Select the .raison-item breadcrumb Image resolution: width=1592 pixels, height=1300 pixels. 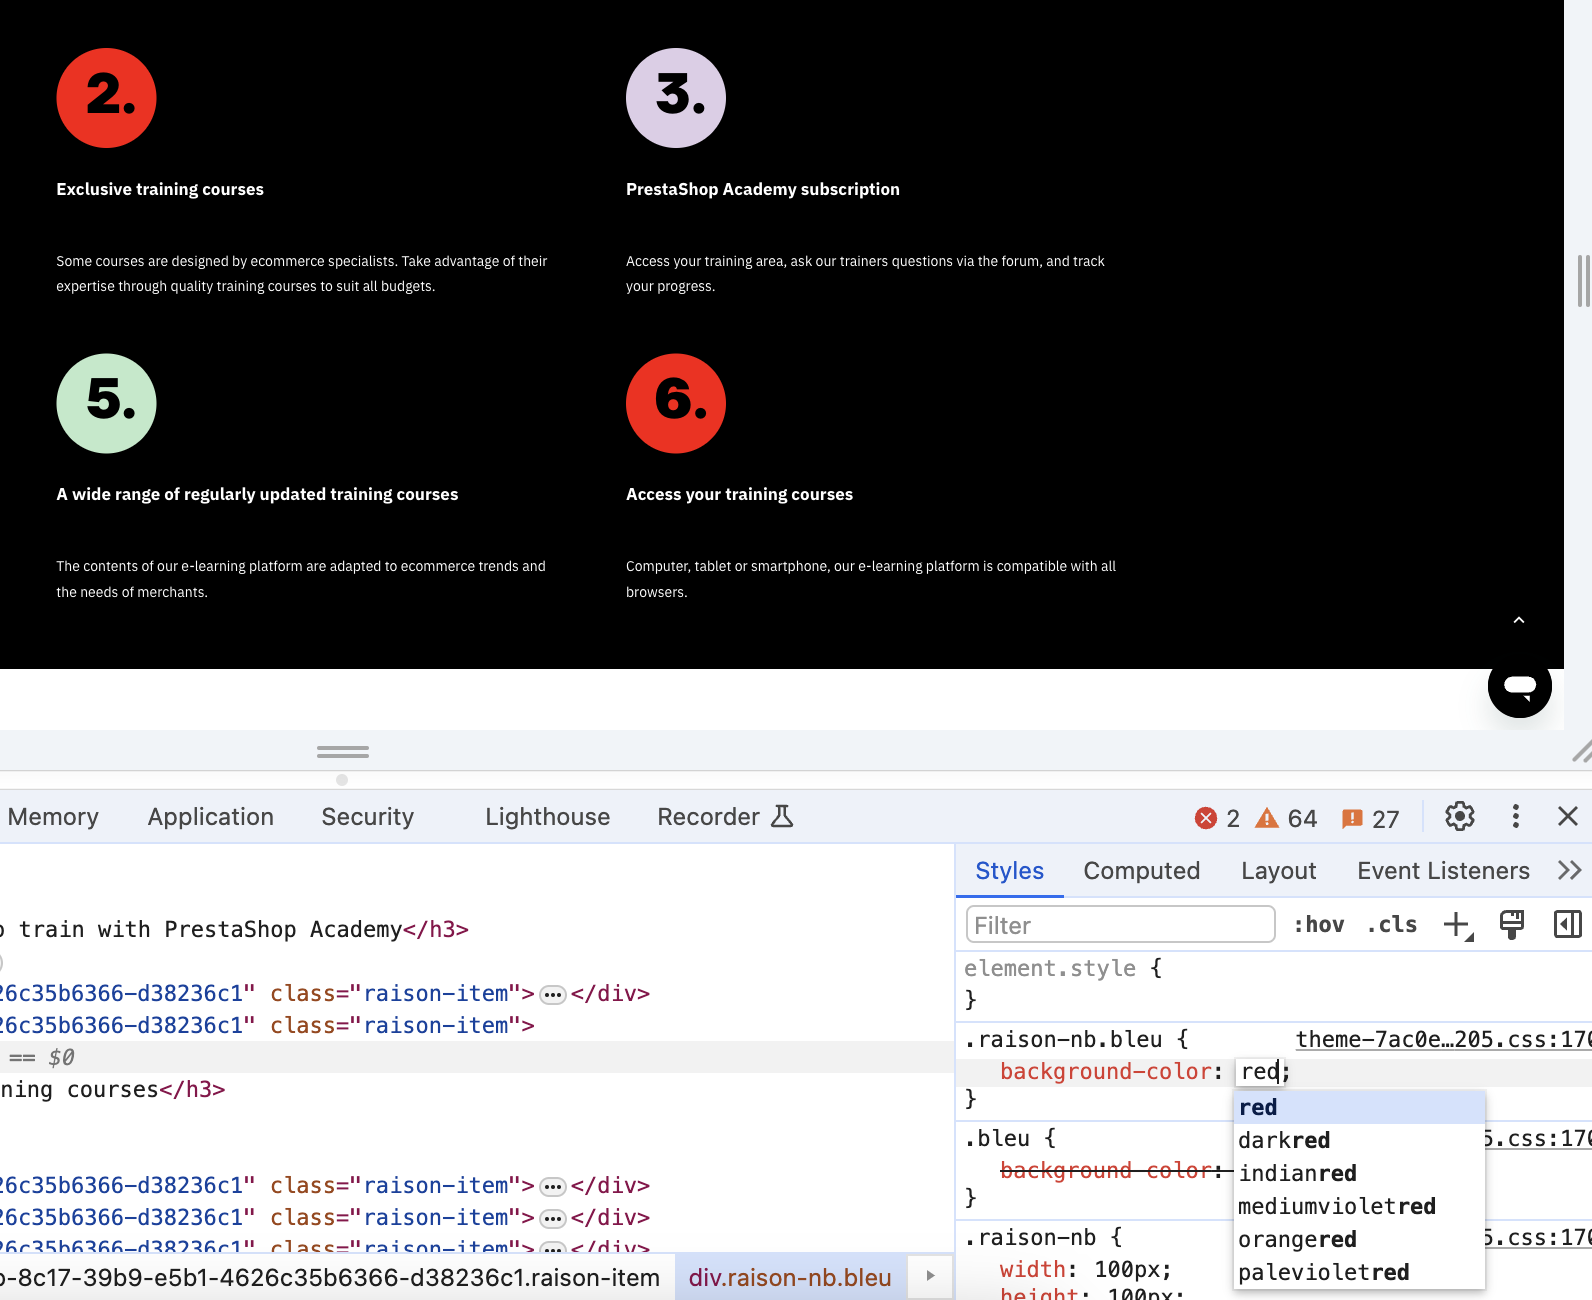330,1277
